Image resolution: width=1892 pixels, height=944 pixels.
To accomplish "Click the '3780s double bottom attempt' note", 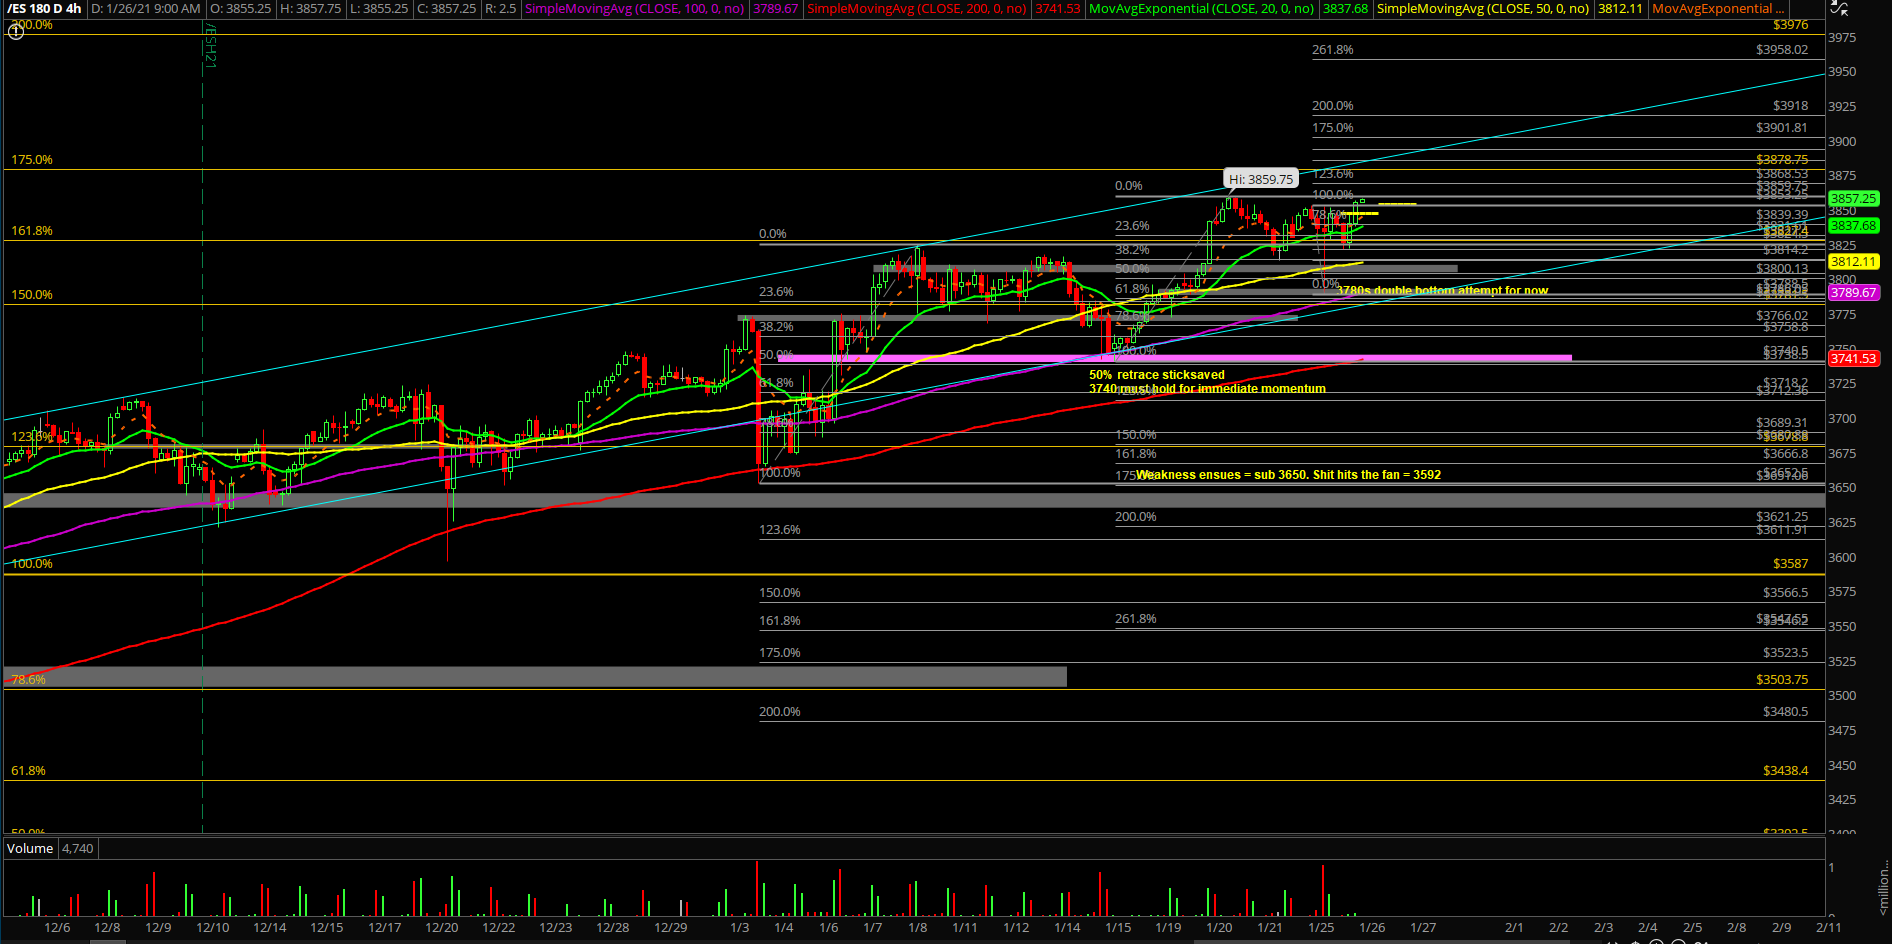I will coord(1442,291).
